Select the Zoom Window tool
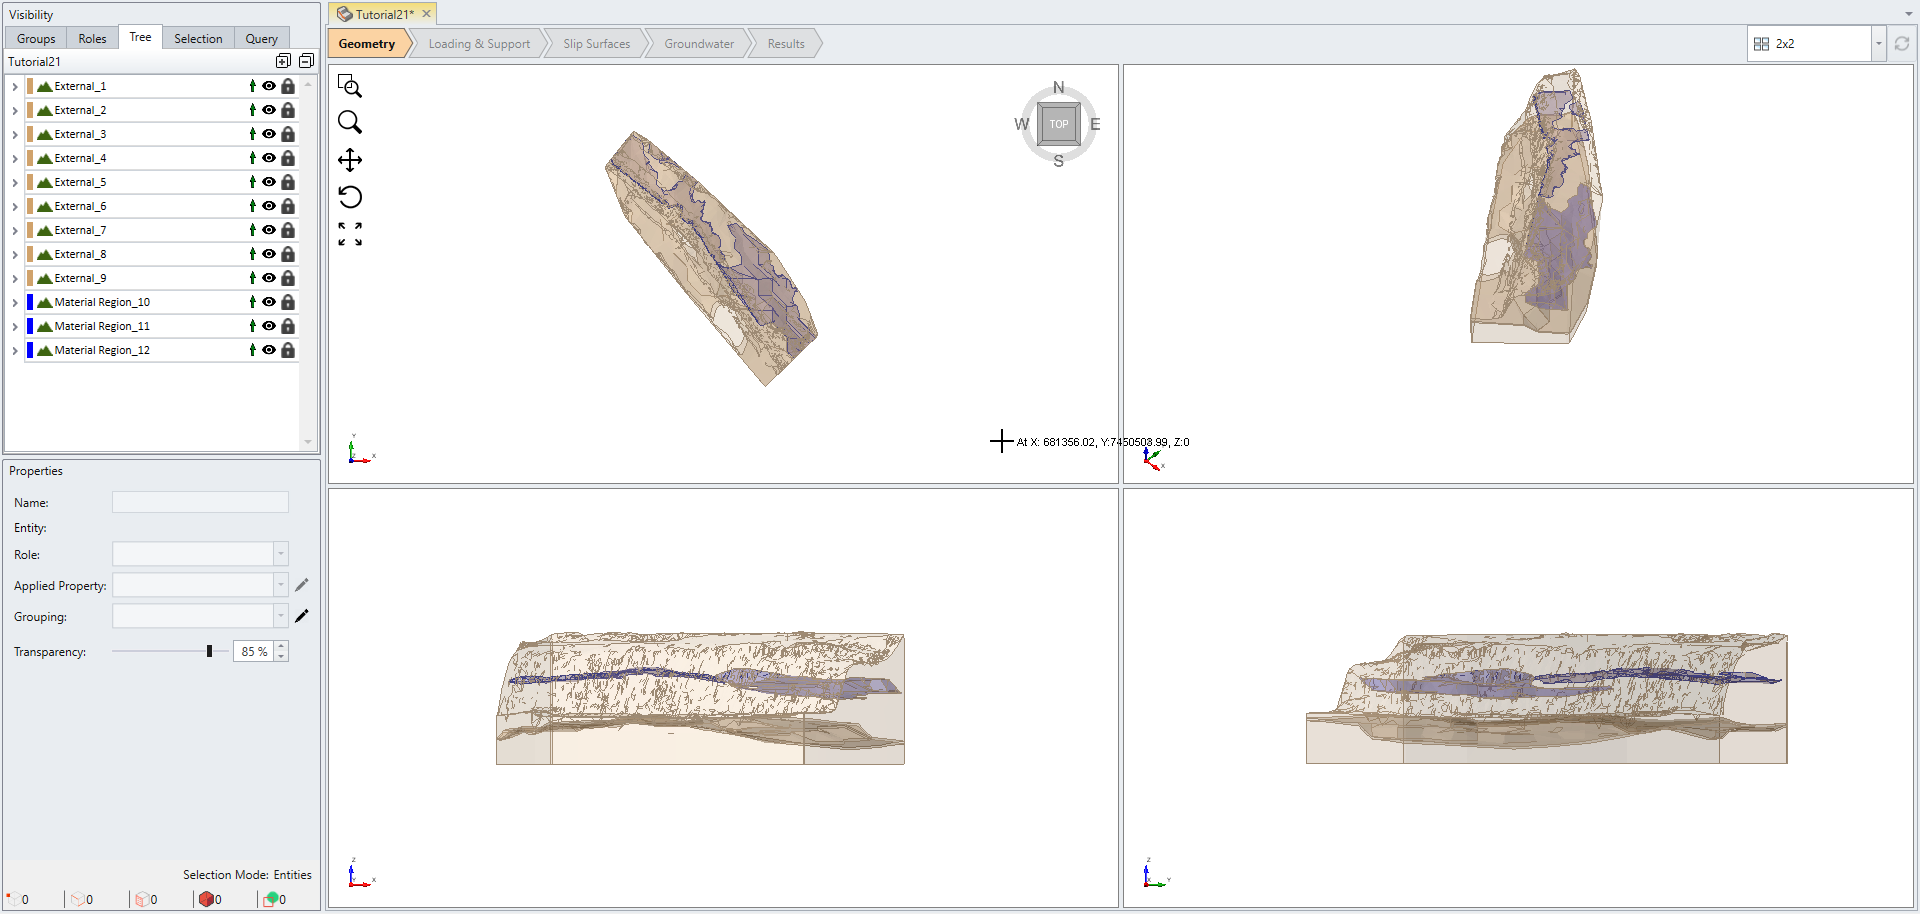1921x914 pixels. [350, 86]
